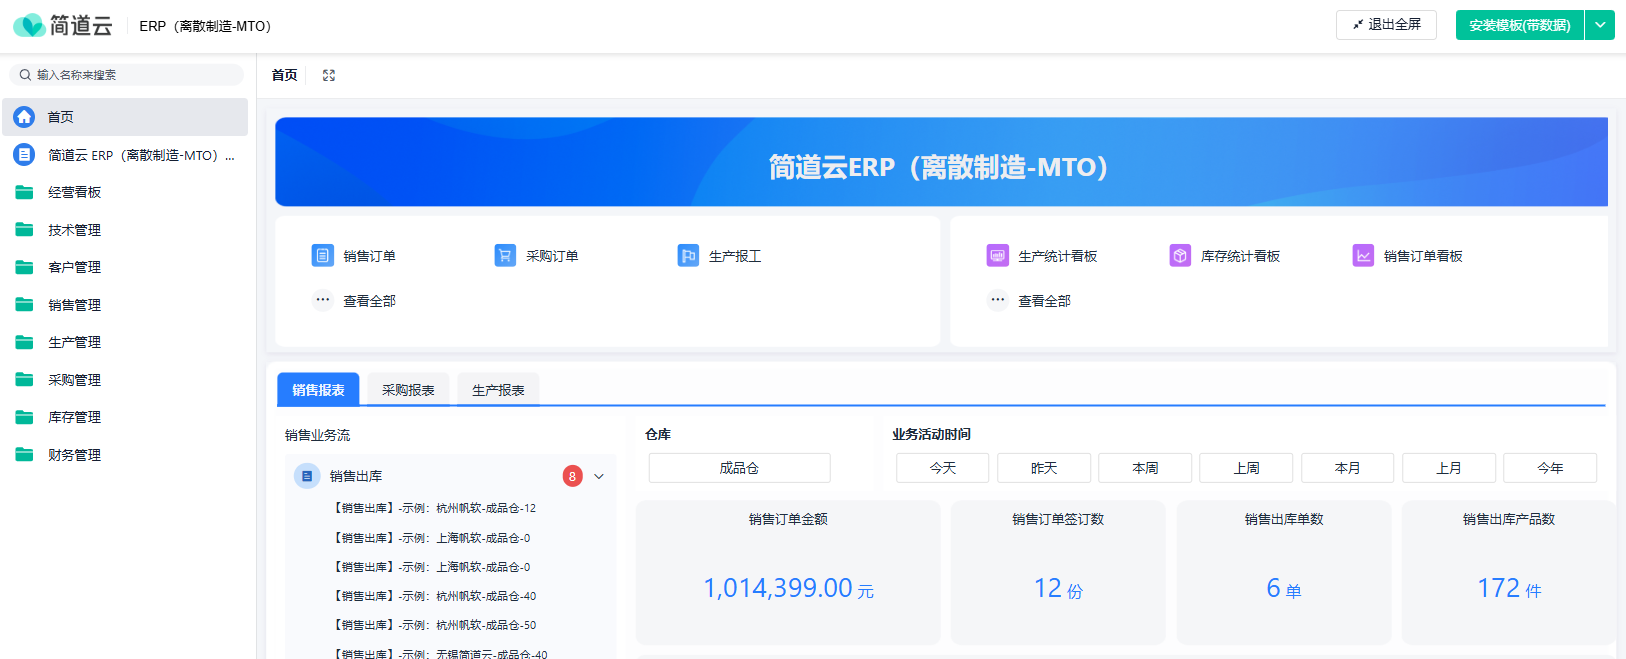The width and height of the screenshot is (1626, 659).
Task: Click the 库存统计看板 cube icon
Action: (x=1180, y=256)
